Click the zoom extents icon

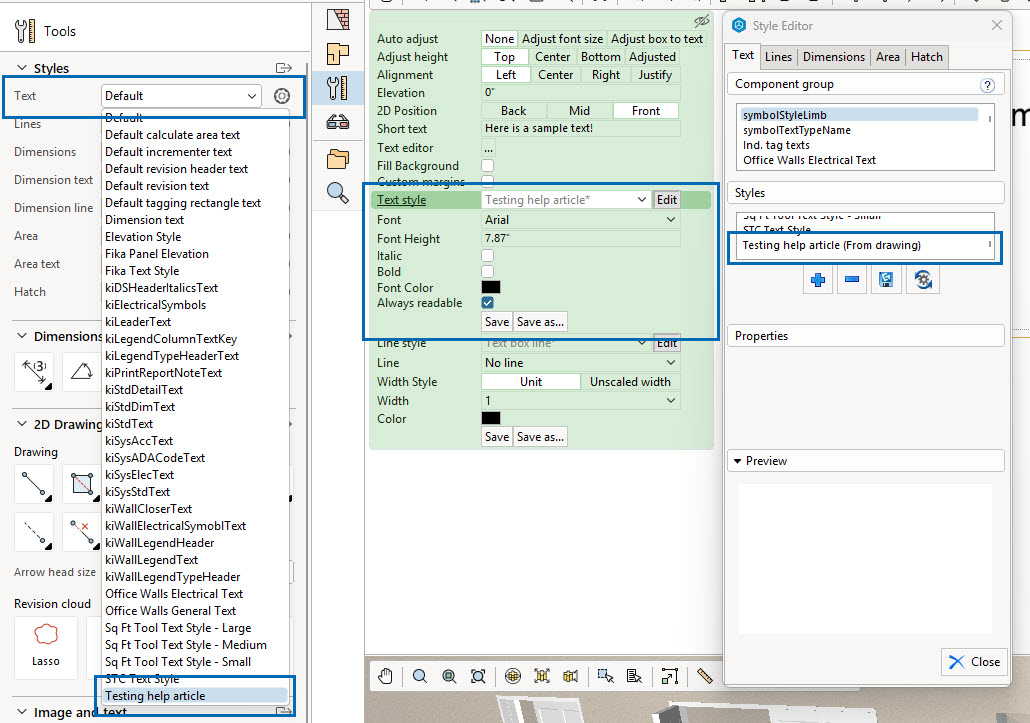pos(478,676)
